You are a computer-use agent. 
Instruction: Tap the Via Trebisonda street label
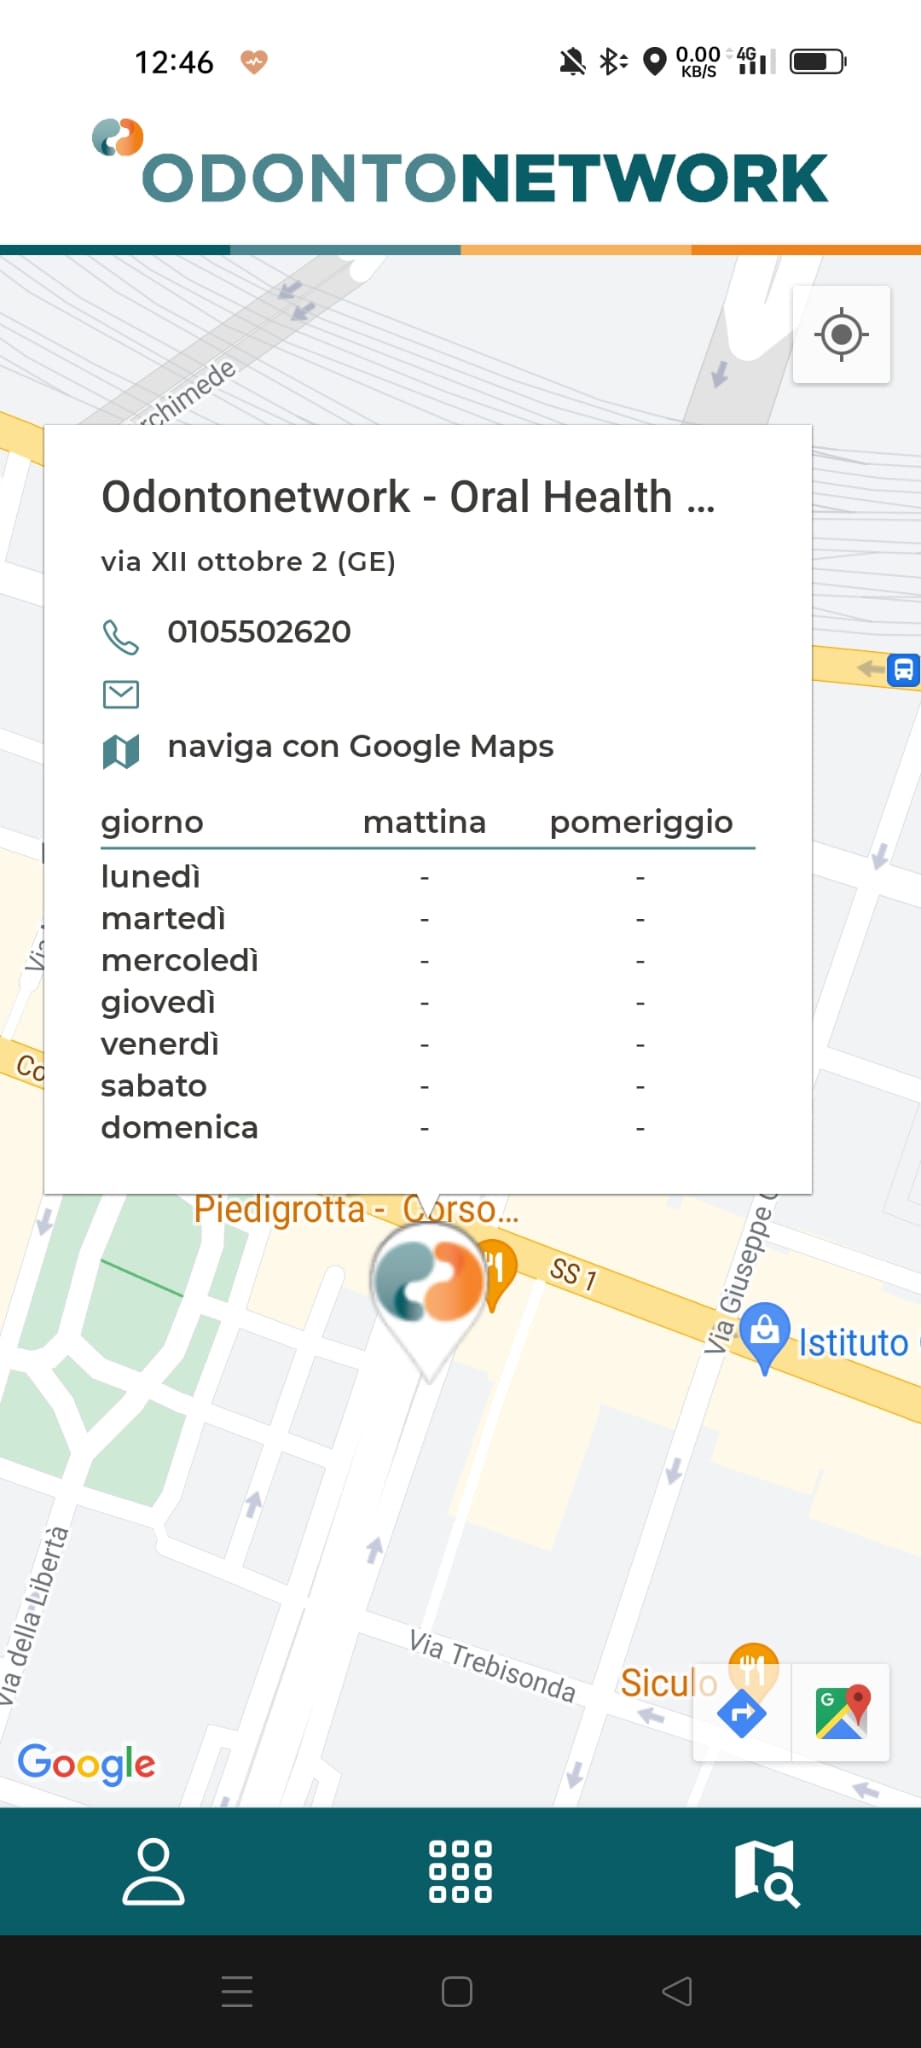[492, 1665]
